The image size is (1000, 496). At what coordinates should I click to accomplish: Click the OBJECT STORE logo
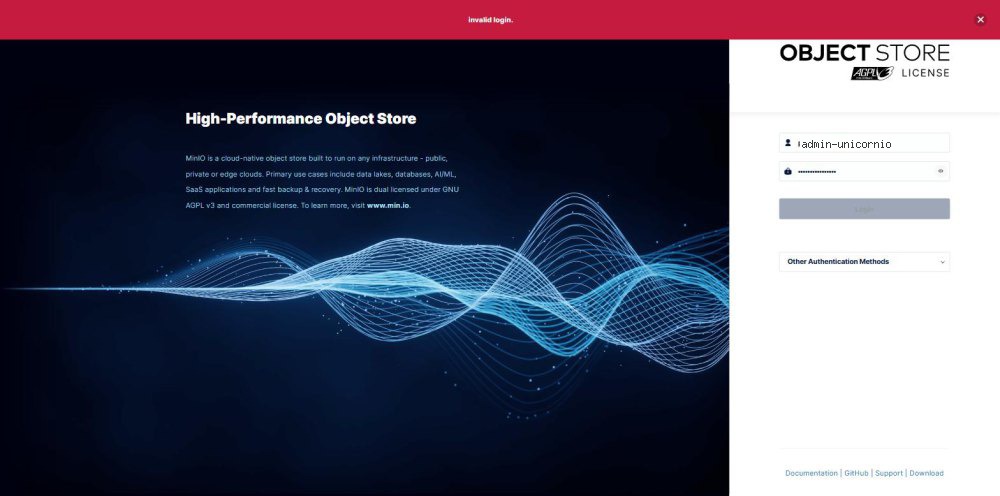pos(864,53)
